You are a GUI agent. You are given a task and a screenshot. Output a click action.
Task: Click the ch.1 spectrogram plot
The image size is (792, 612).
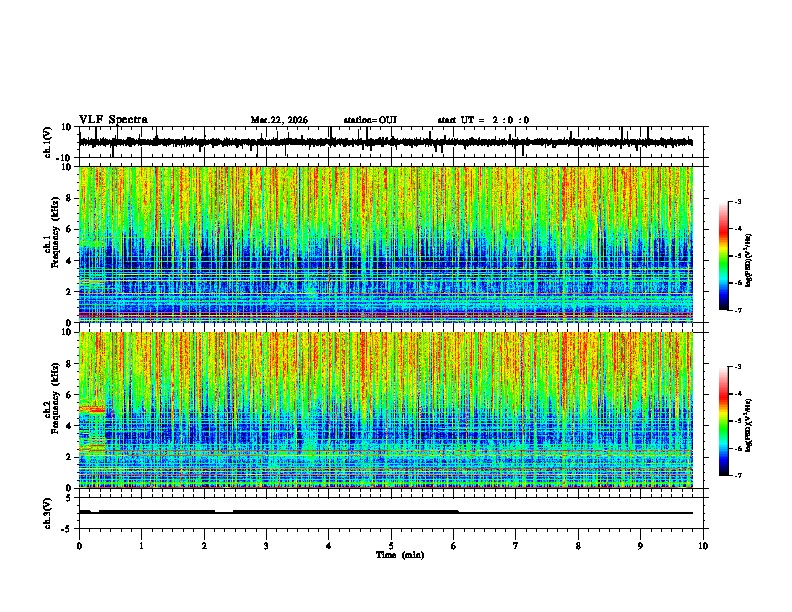386,244
